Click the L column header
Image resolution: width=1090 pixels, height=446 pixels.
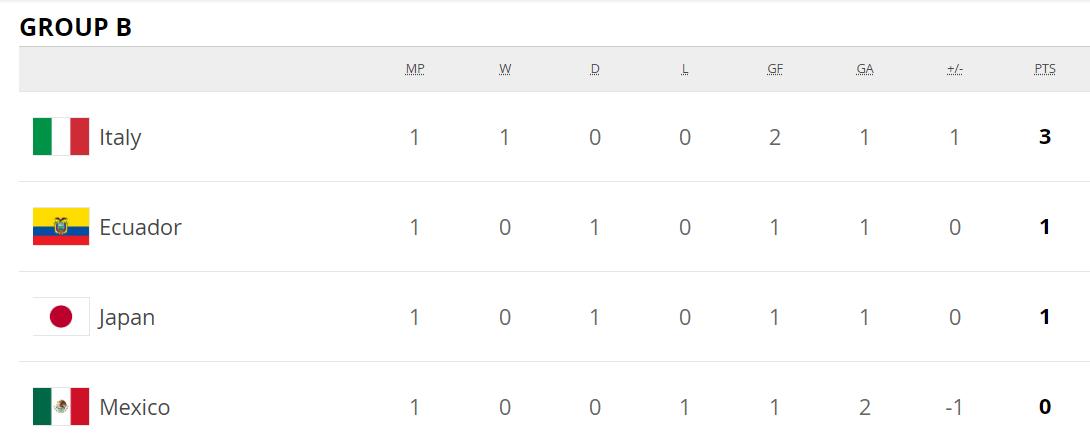pyautogui.click(x=685, y=69)
